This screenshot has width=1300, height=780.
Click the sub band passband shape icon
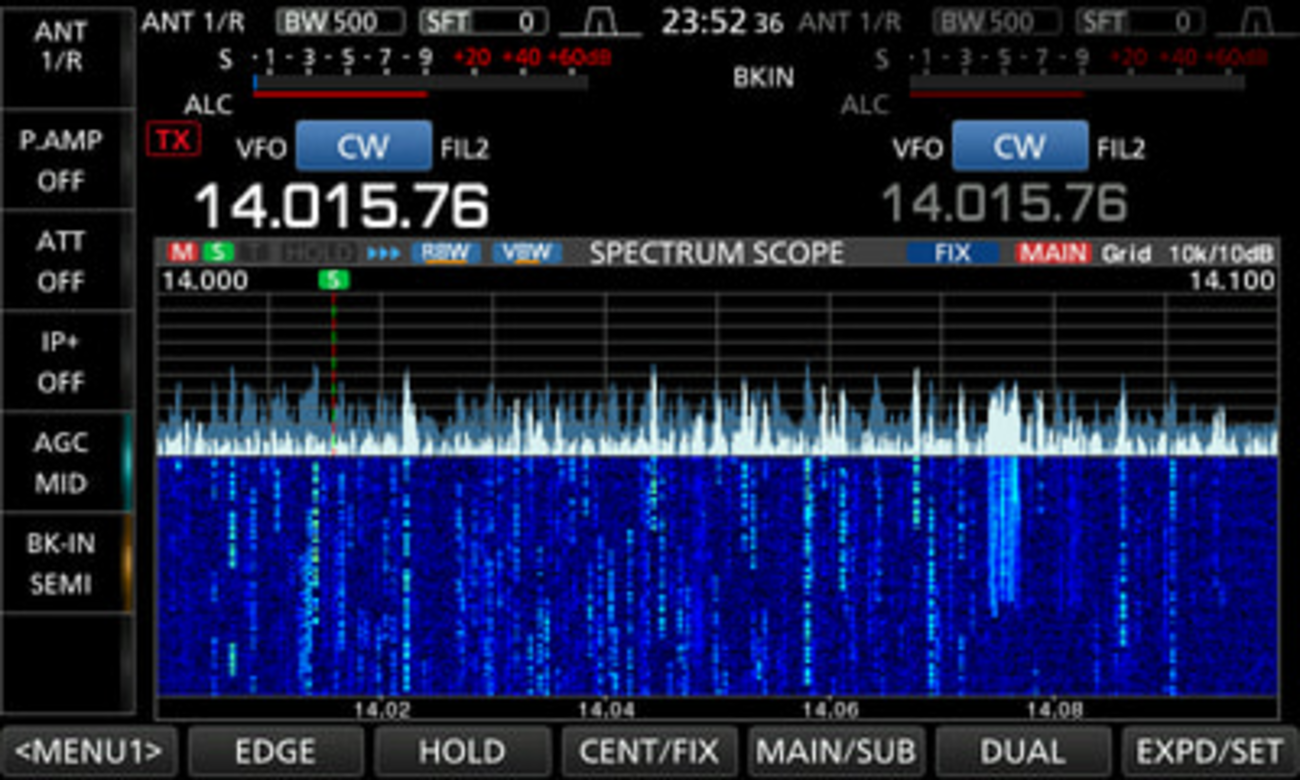1258,22
